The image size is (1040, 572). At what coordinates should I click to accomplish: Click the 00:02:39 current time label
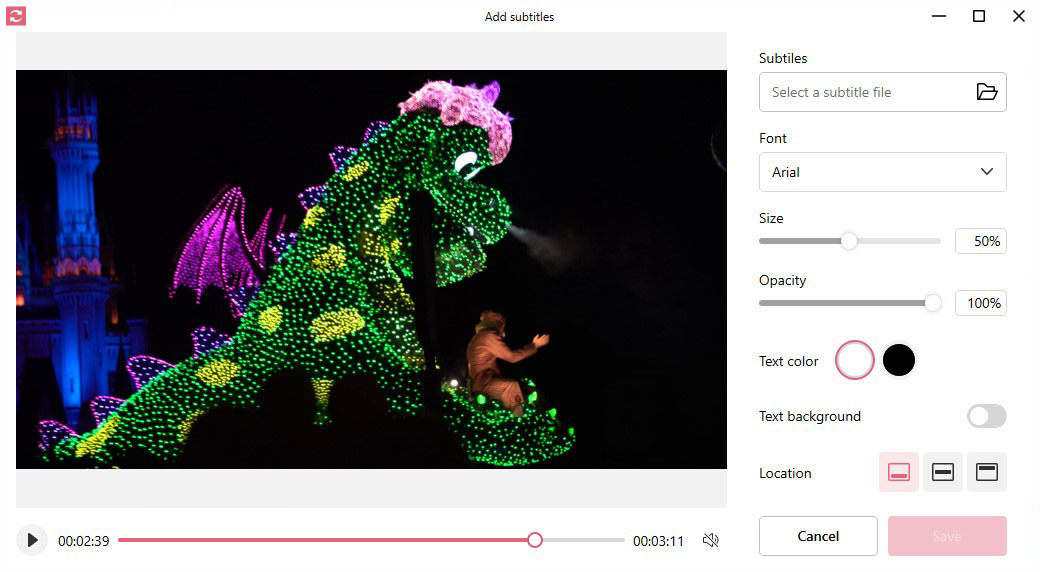coord(84,541)
